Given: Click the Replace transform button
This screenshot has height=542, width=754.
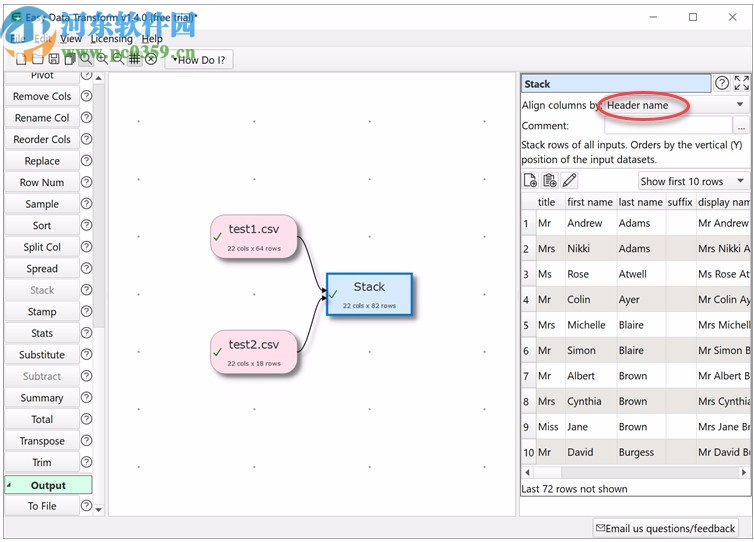Looking at the screenshot, I should coord(42,161).
